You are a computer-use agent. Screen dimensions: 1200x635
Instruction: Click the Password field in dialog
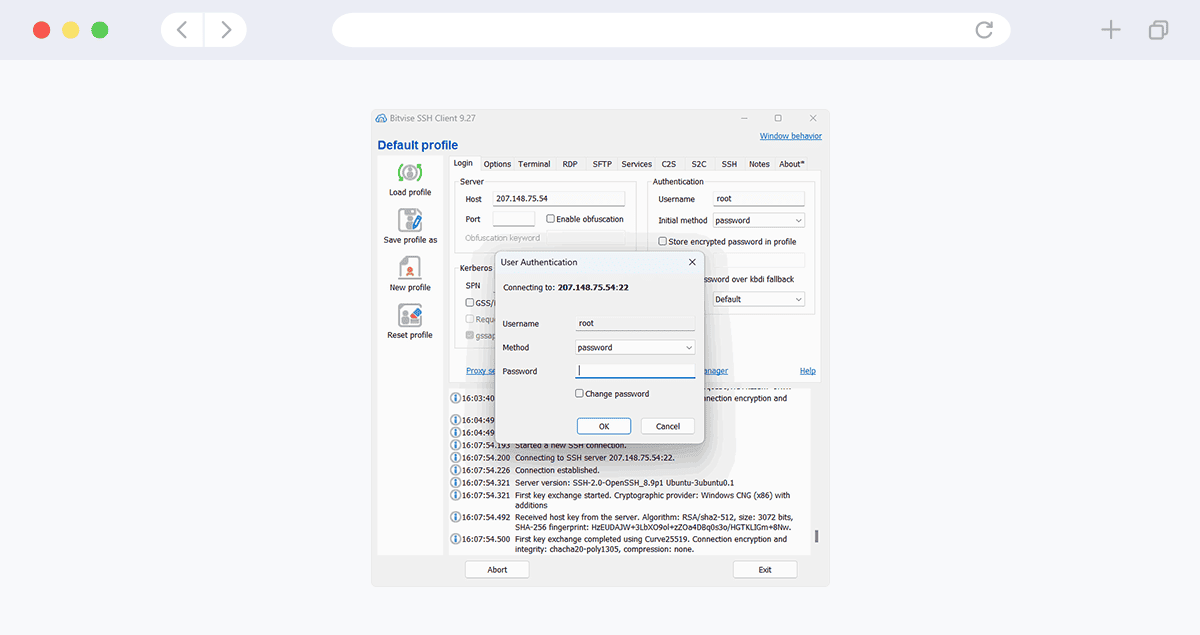(x=635, y=371)
